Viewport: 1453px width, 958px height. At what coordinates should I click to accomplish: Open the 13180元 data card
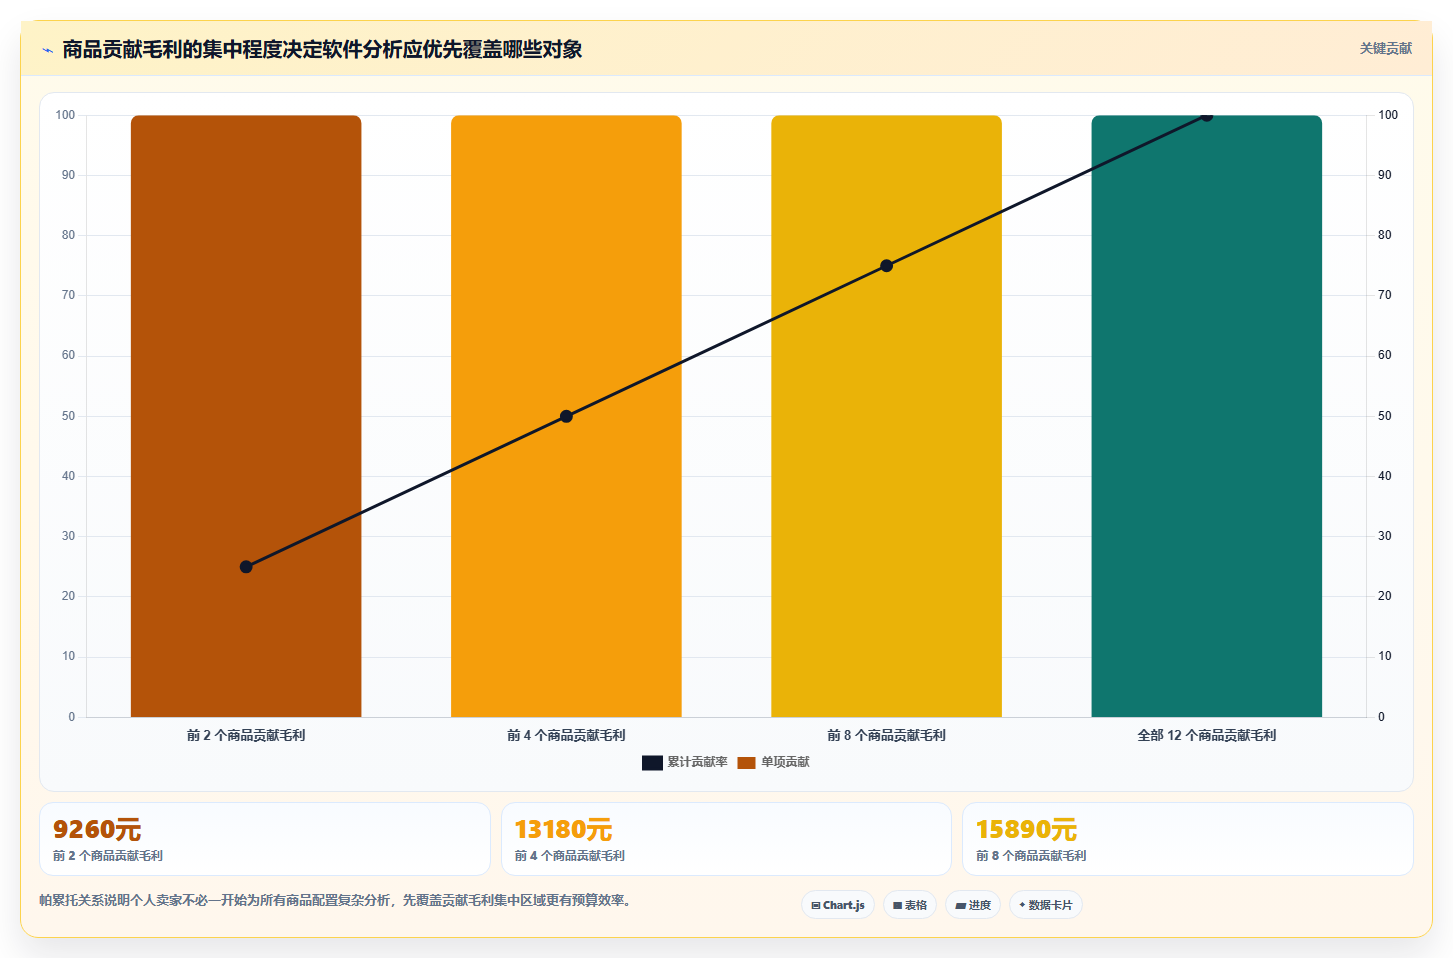pos(726,839)
